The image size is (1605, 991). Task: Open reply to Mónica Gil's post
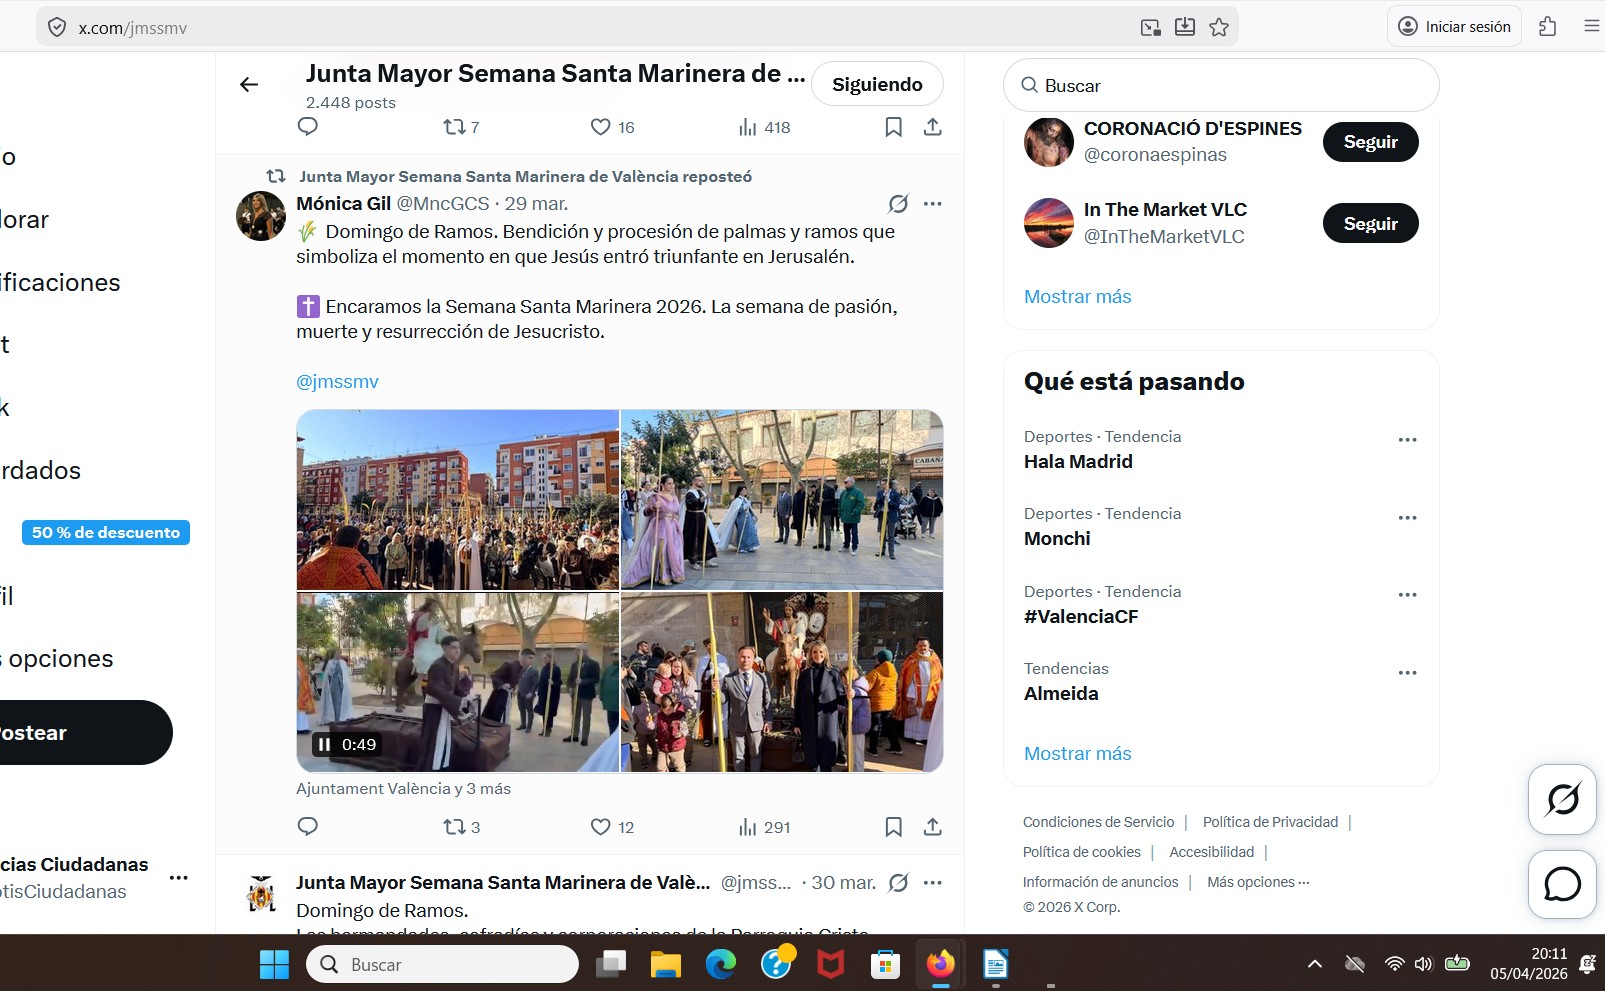(307, 827)
